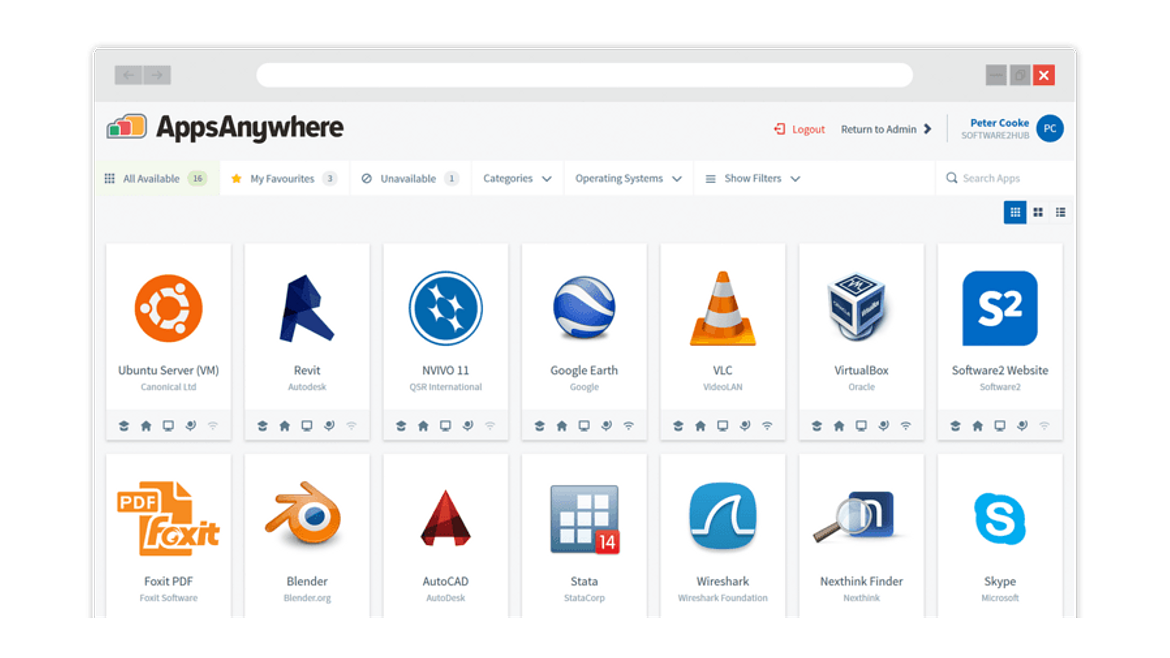Expand the Operating Systems dropdown
The width and height of the screenshot is (1170, 658).
pyautogui.click(x=628, y=178)
